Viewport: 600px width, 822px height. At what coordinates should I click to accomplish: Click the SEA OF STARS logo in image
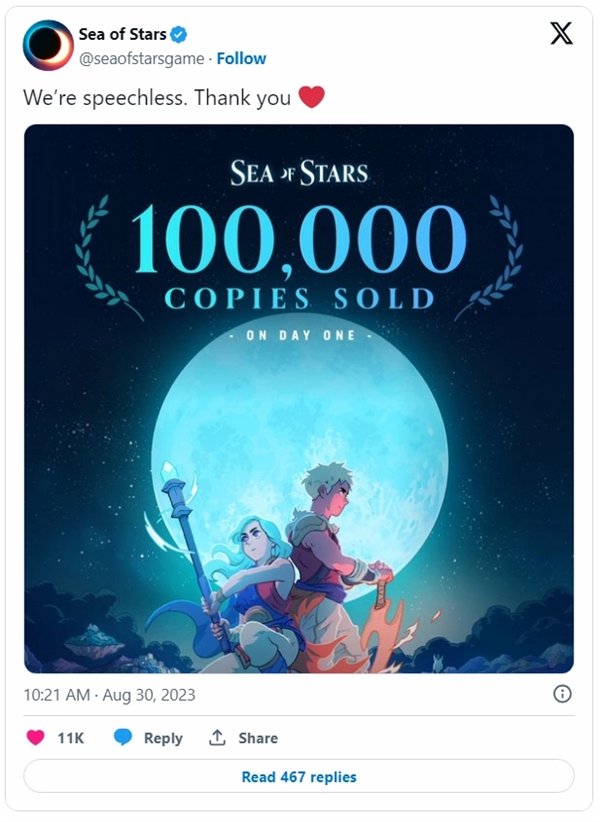(299, 172)
